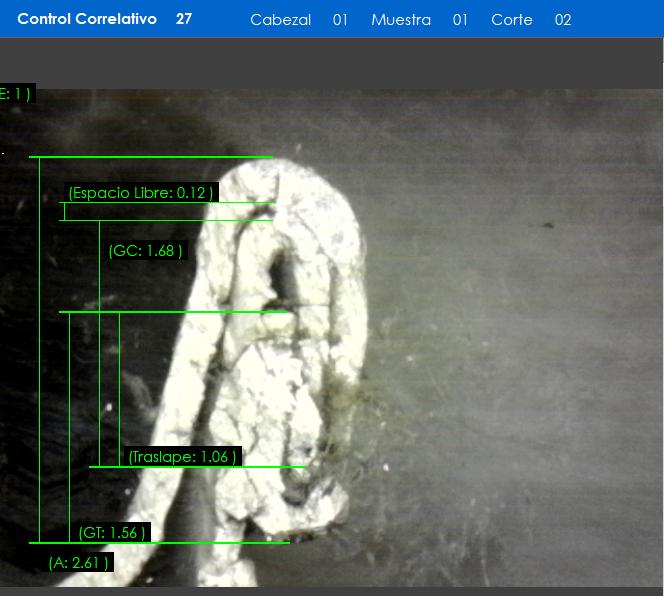
Task: Select the topmost green horizontal measurement line
Action: 150,157
